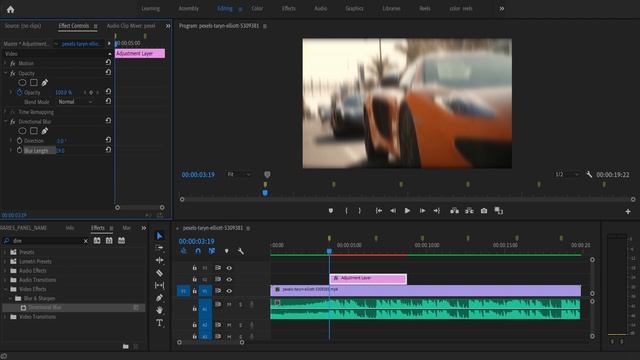This screenshot has height=360, width=640.
Task: Hide track V3 with eye icon
Action: tap(229, 268)
